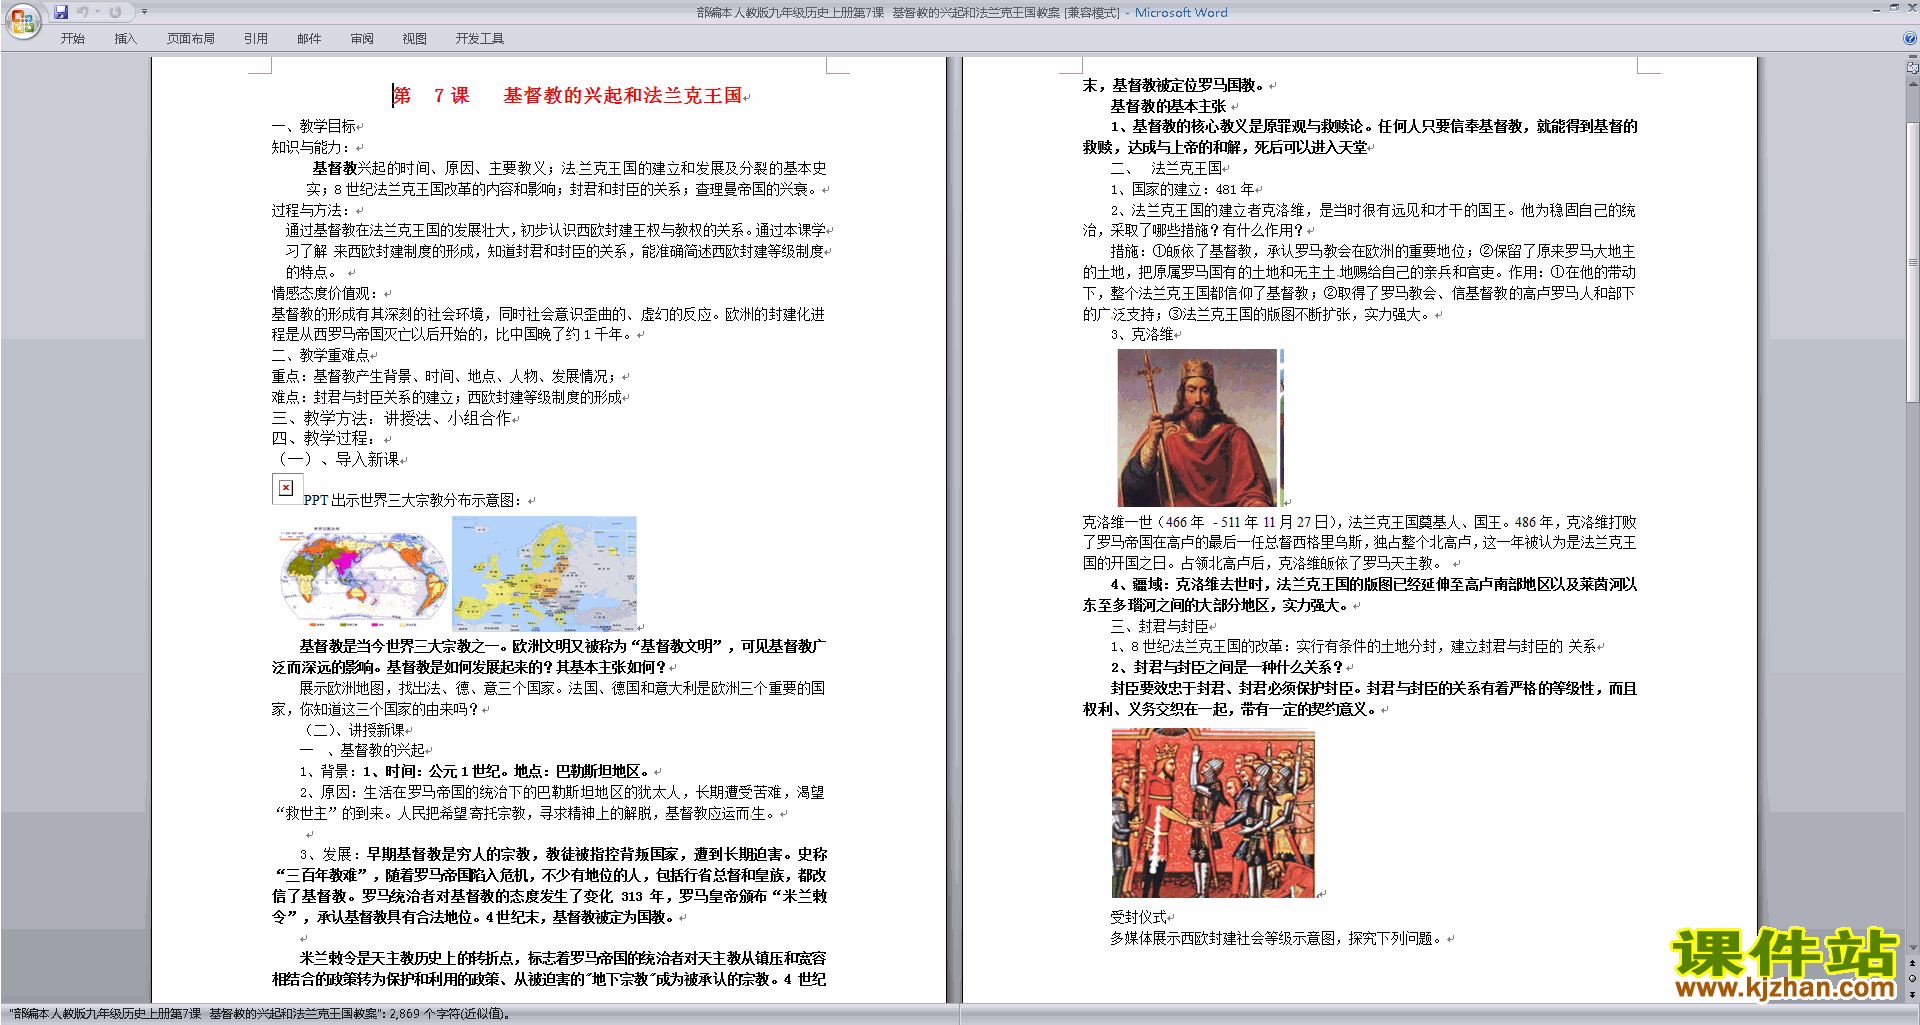
Task: Open Word Help question mark icon
Action: pos(1910,38)
